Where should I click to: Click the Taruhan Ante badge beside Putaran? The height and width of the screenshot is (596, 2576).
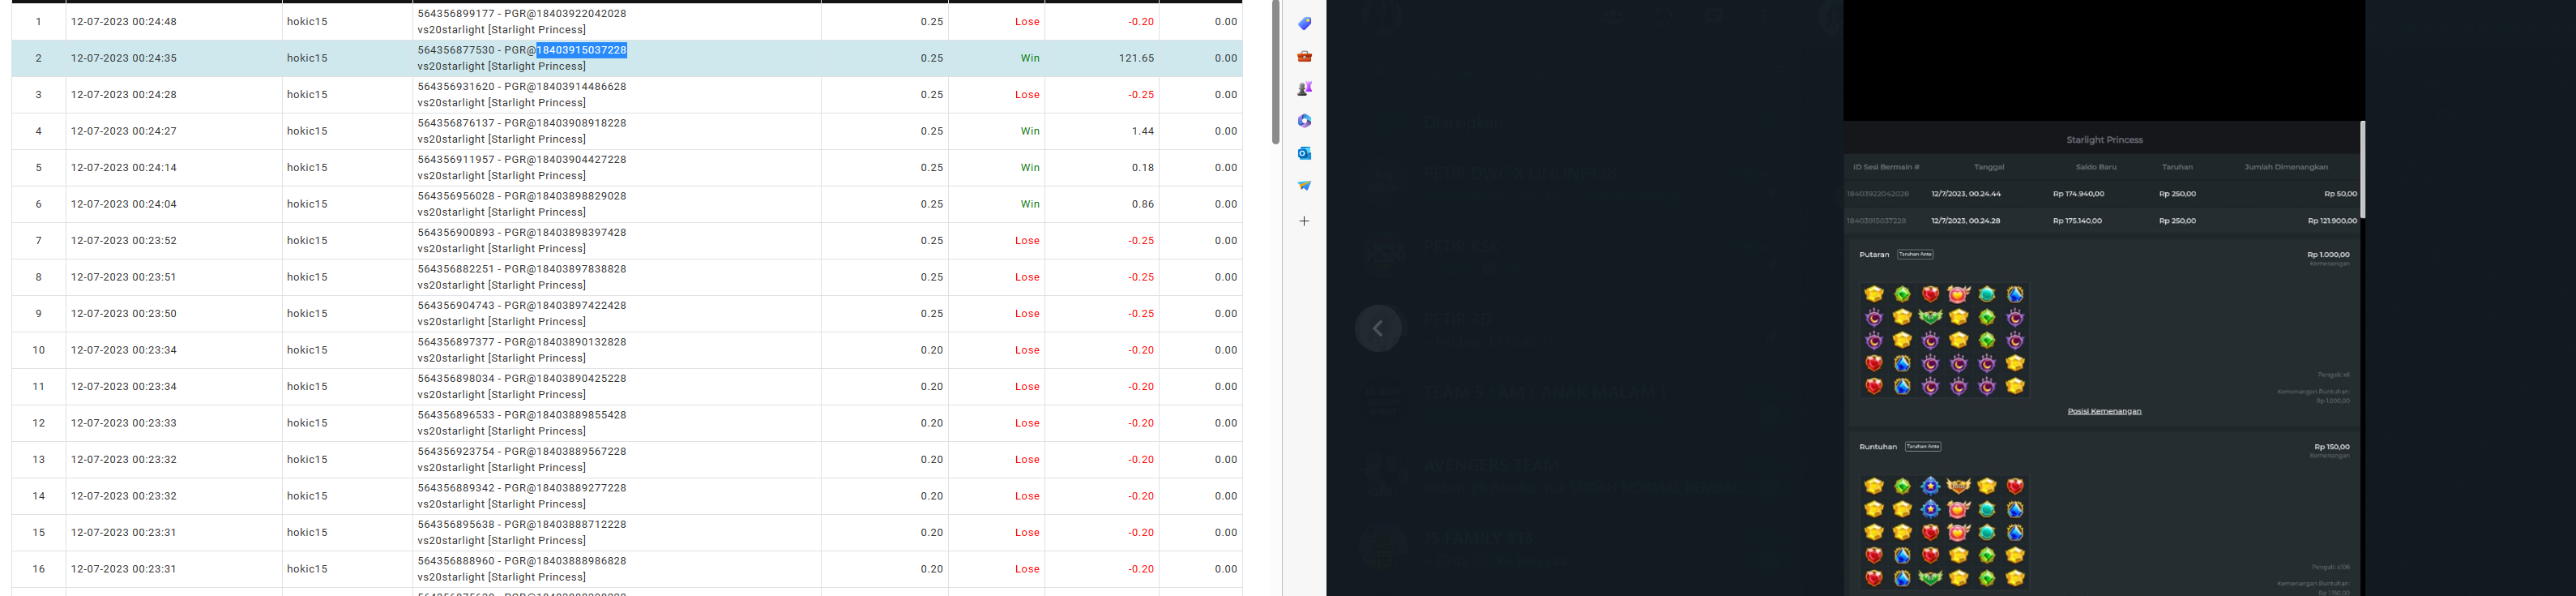coord(1915,254)
